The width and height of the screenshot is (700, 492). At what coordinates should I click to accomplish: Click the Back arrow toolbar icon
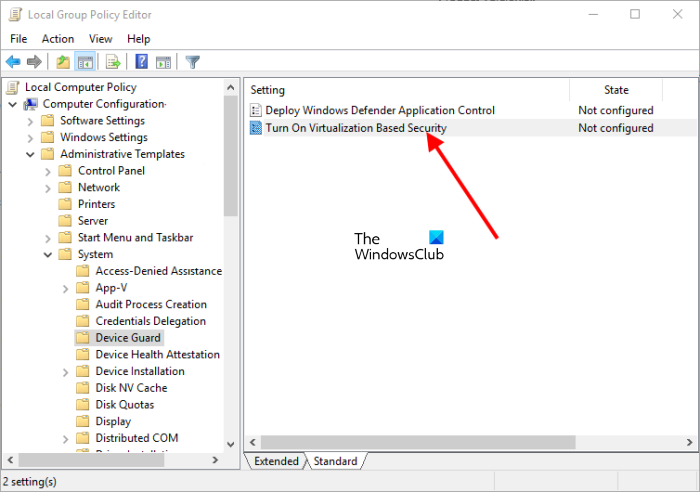click(x=13, y=62)
